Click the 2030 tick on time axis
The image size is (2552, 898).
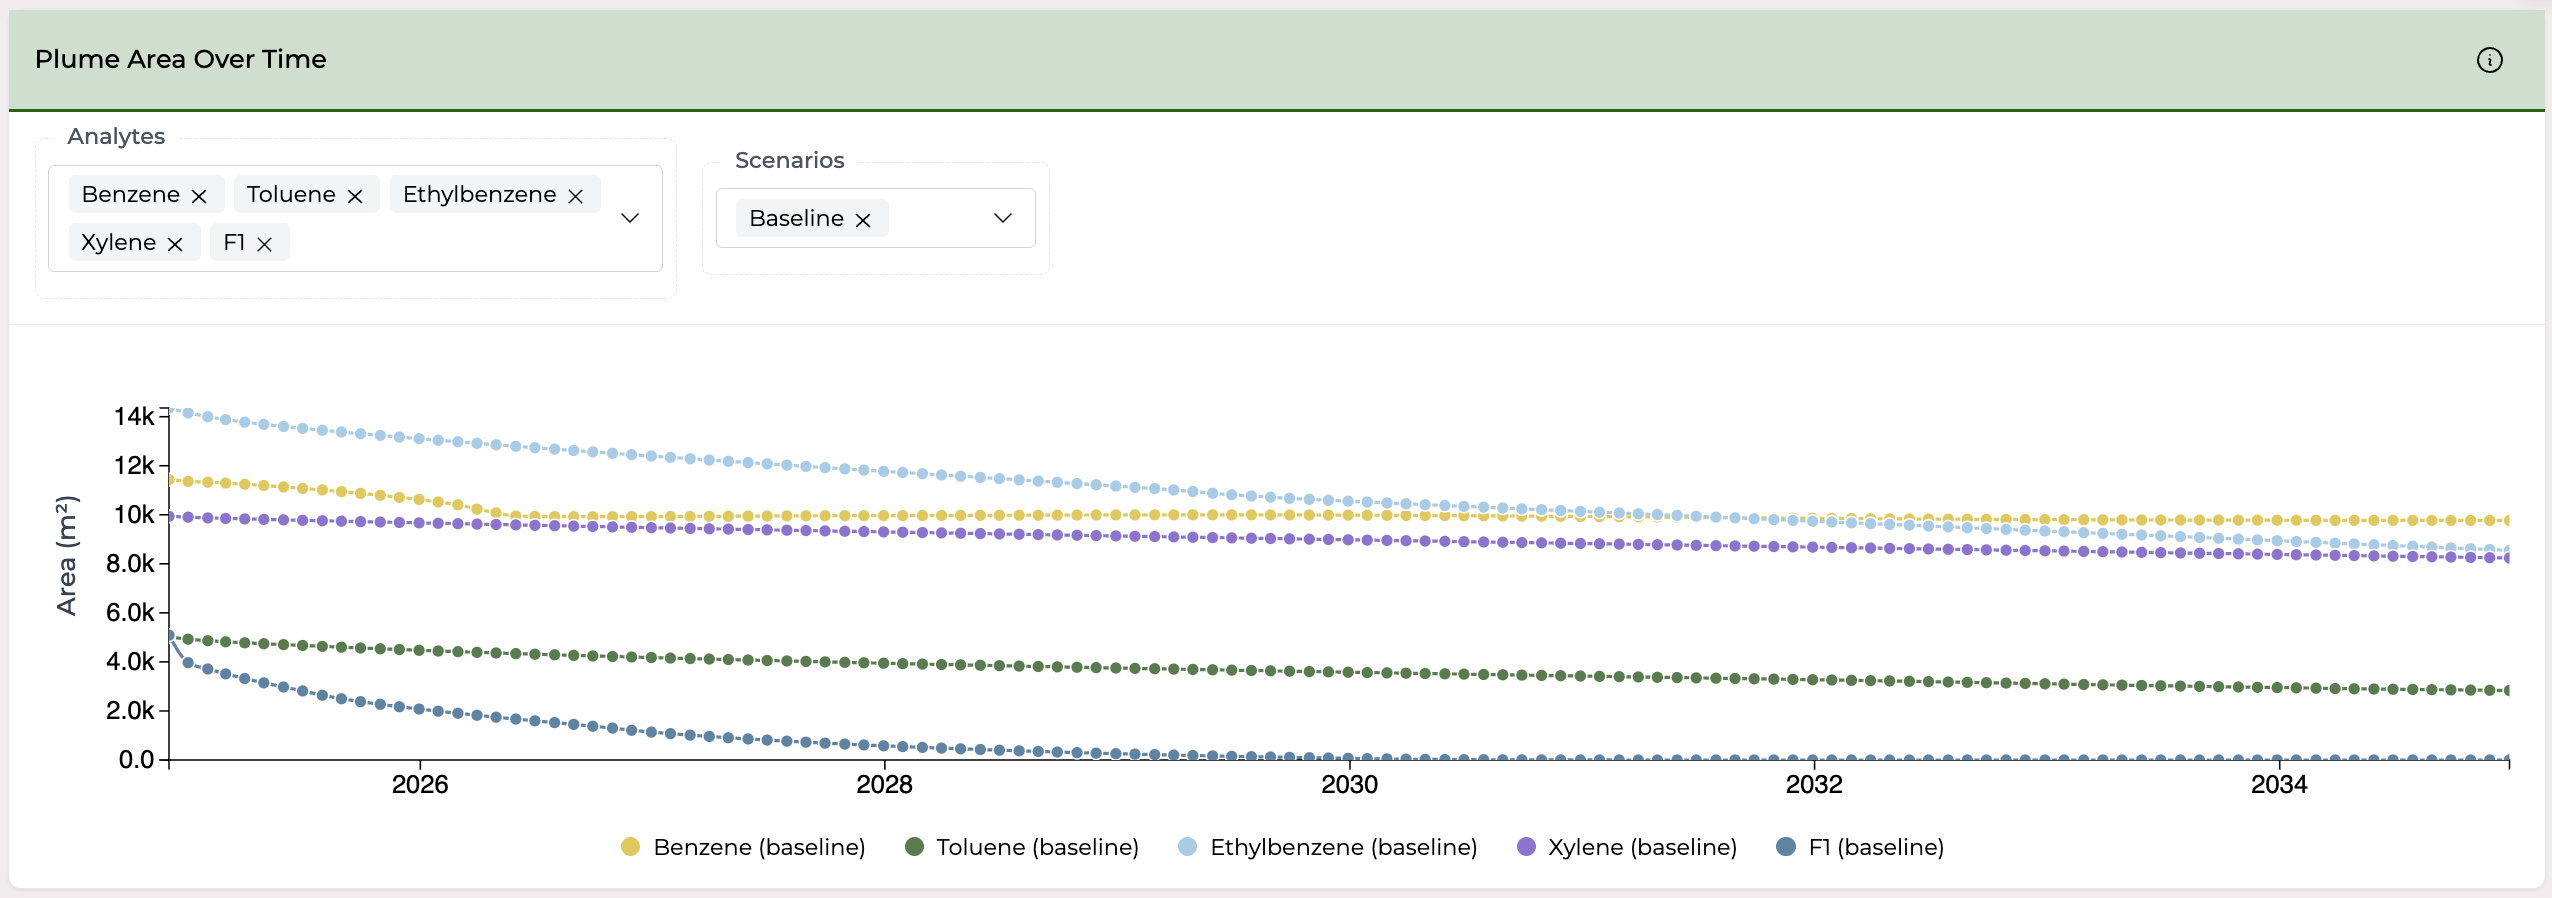point(1349,784)
